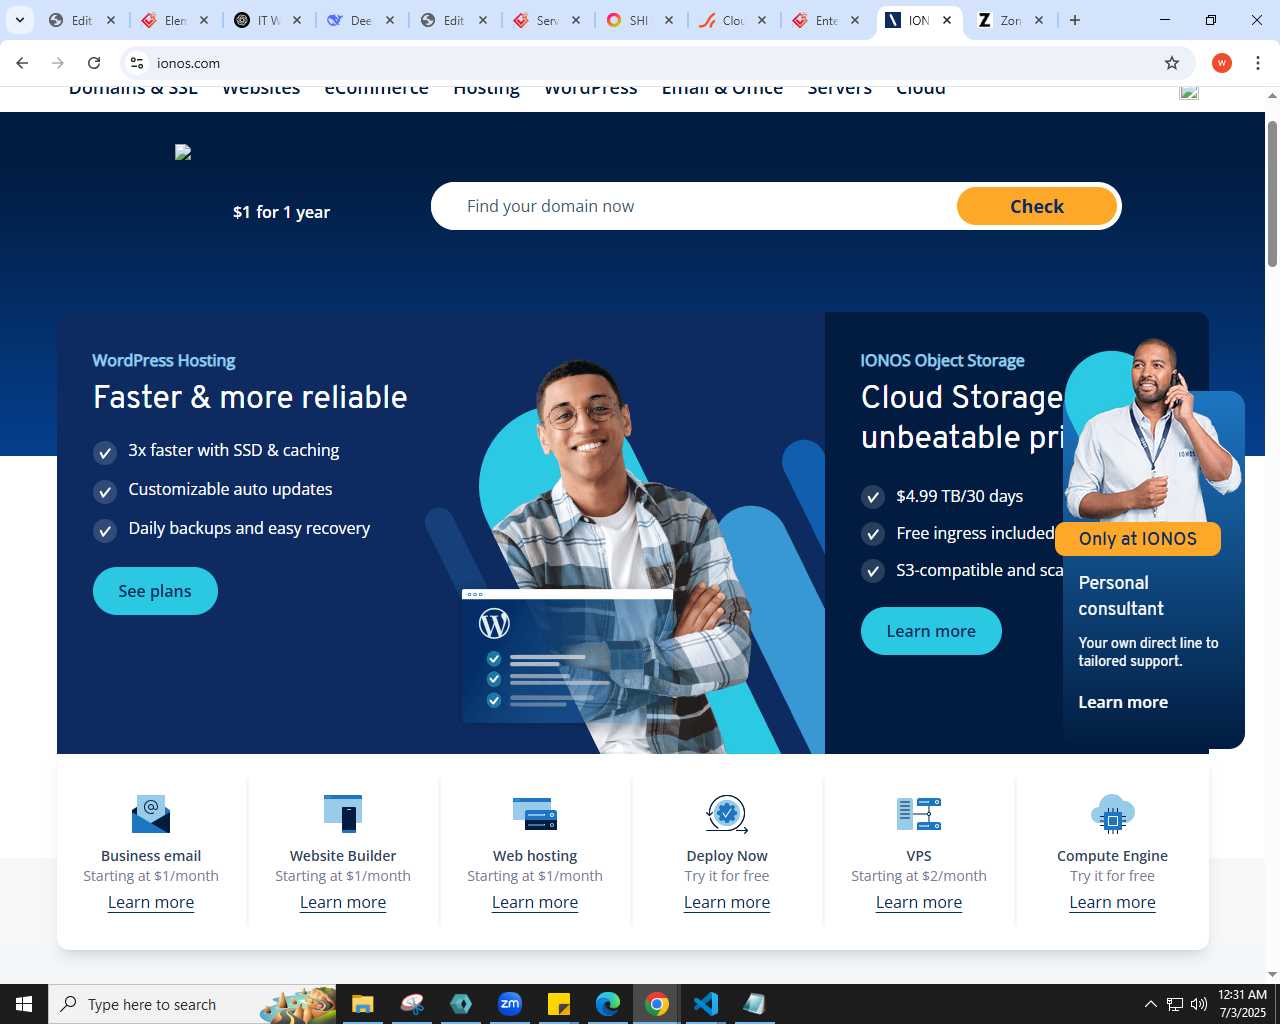The image size is (1280, 1024).
Task: Open the Hosting nav menu
Action: click(486, 90)
